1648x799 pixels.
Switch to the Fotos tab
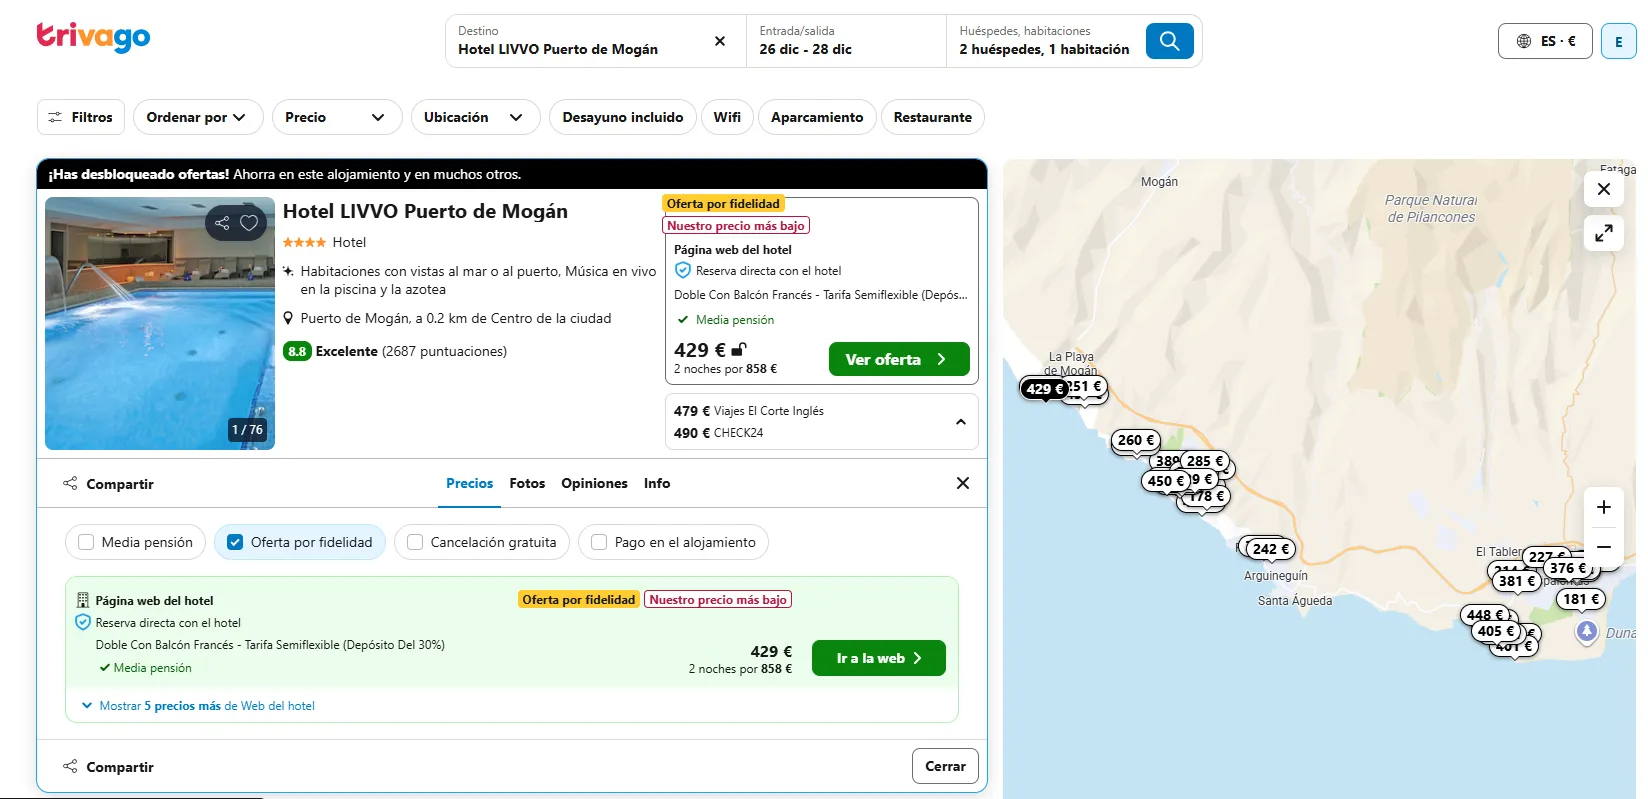pos(527,483)
